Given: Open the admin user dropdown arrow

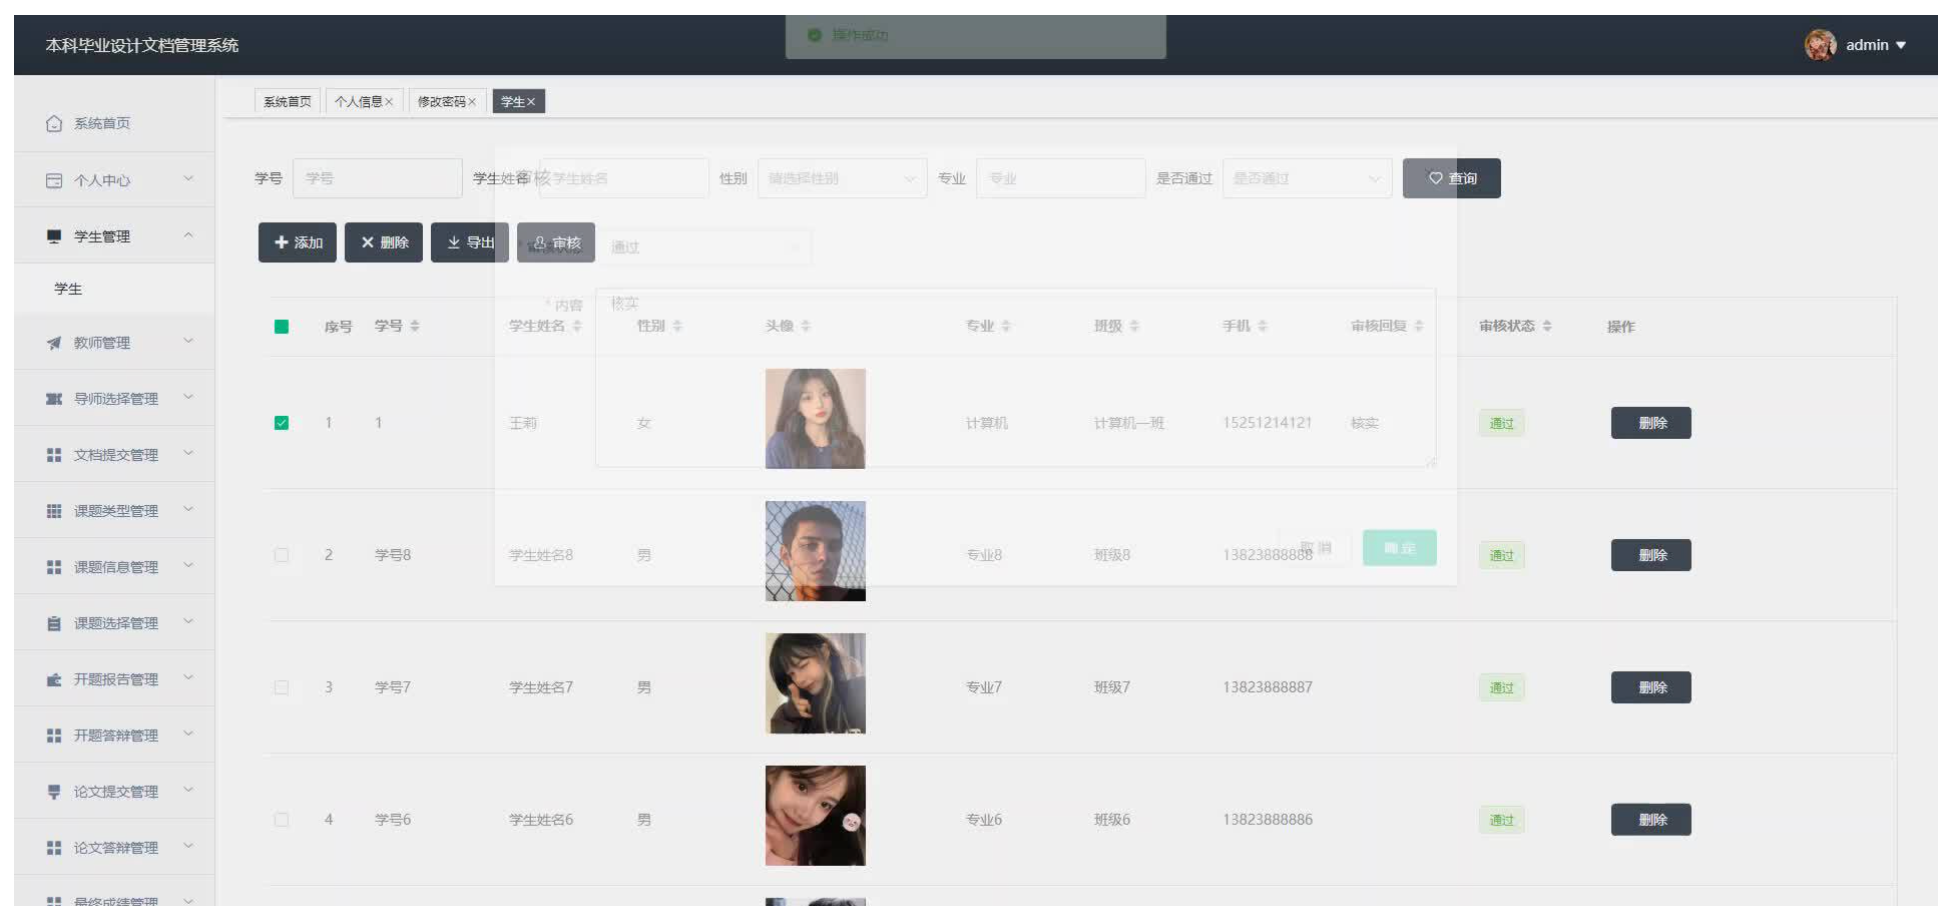Looking at the screenshot, I should pyautogui.click(x=1901, y=45).
